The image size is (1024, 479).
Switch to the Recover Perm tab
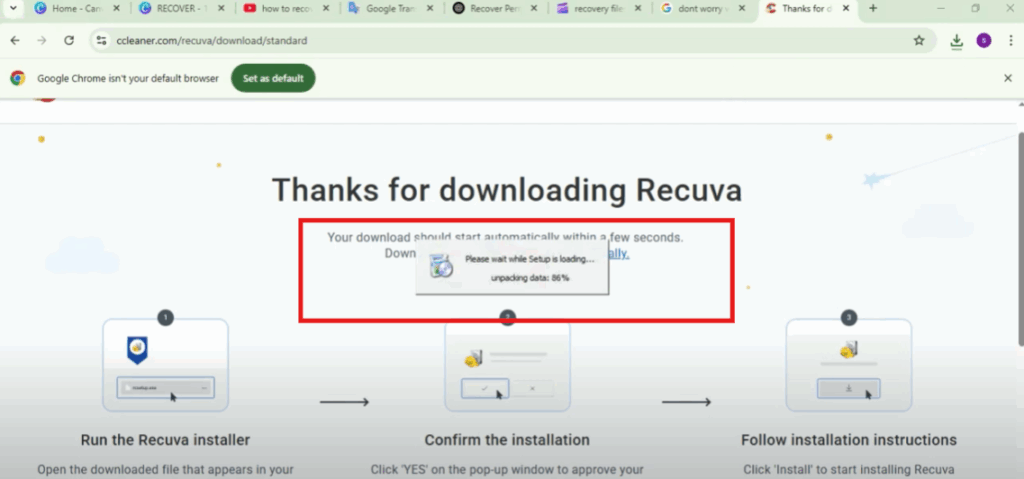coord(495,9)
